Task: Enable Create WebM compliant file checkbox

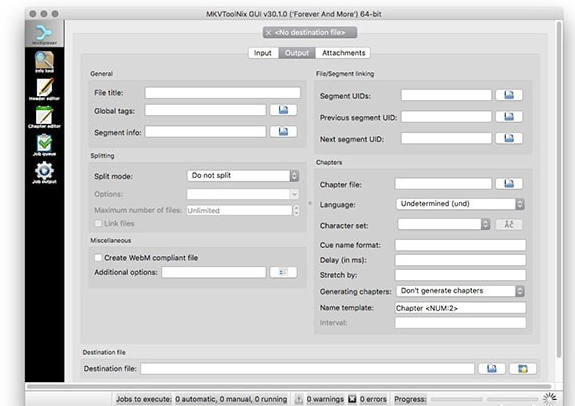Action: tap(98, 258)
